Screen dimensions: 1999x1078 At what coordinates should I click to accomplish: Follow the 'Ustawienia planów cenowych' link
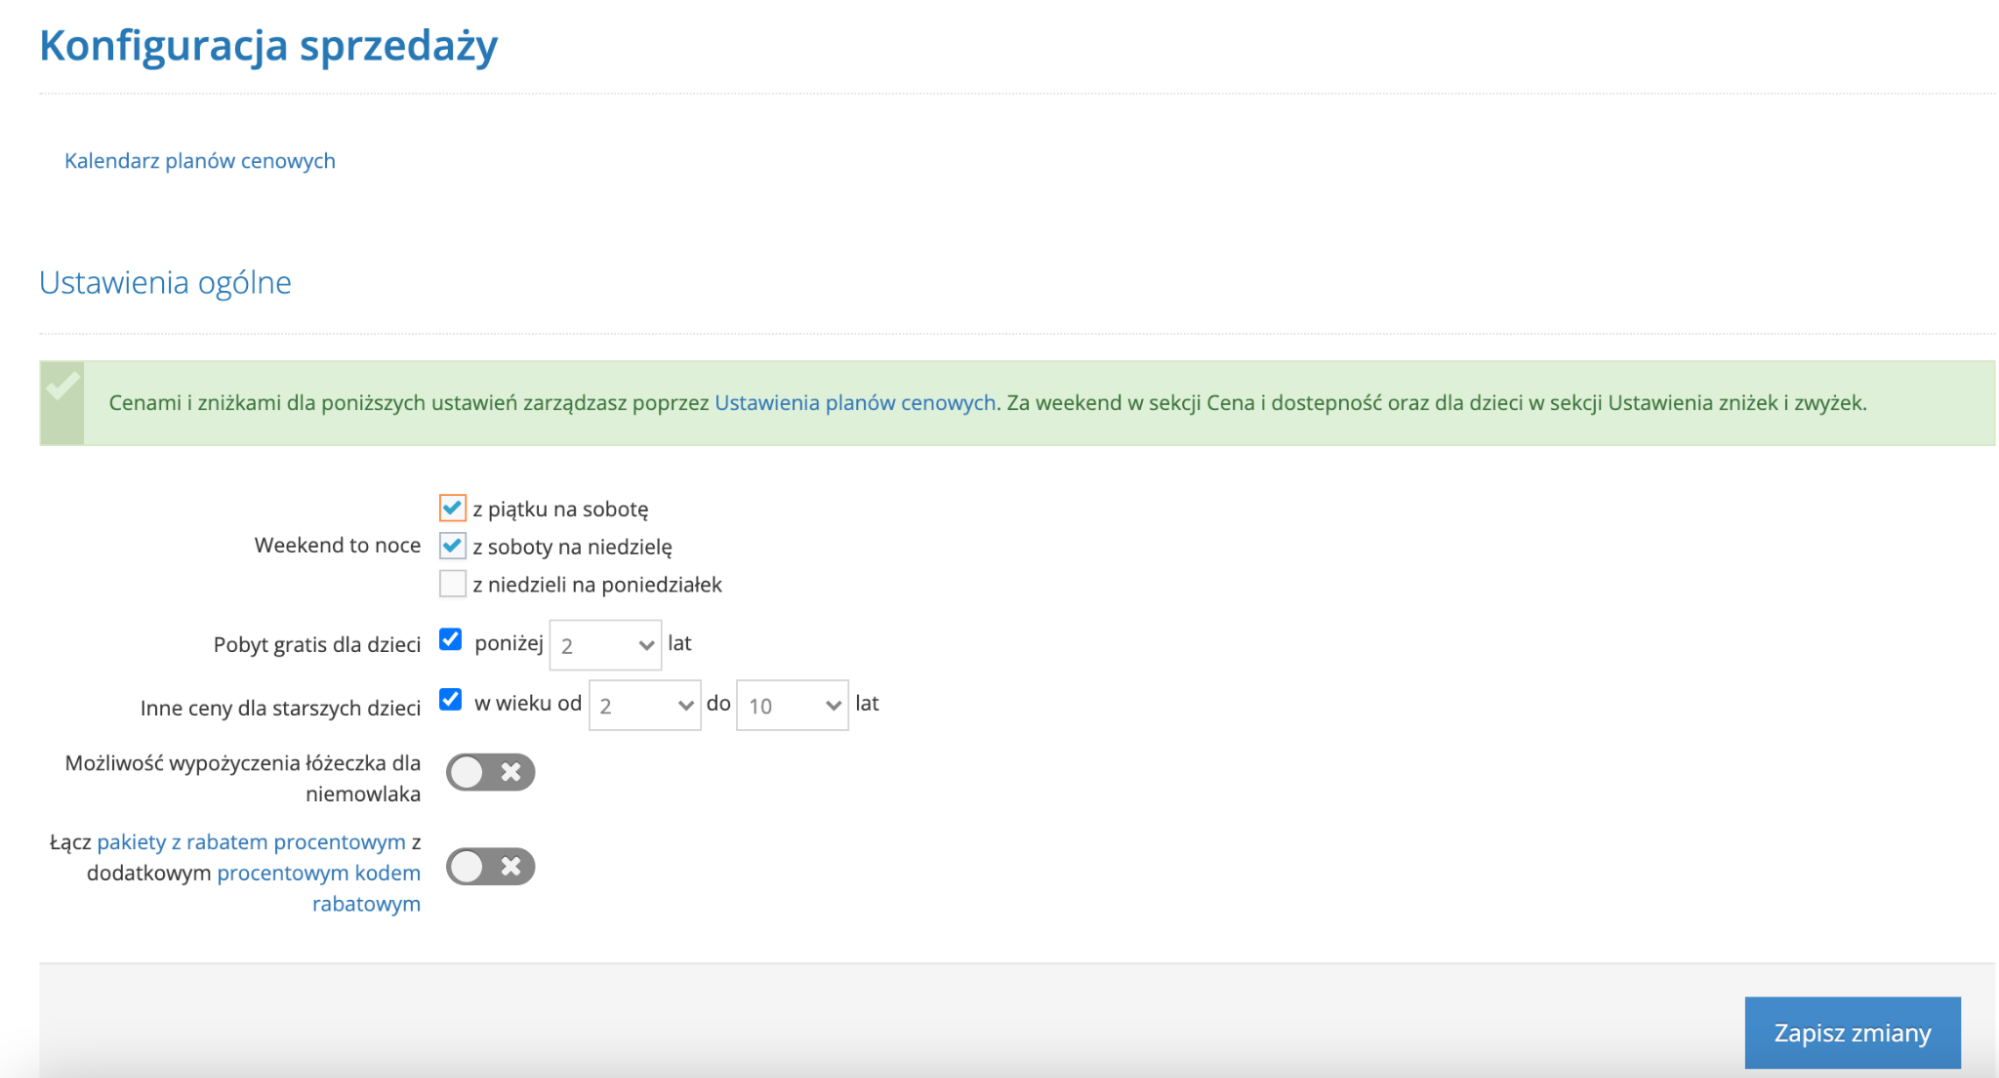855,403
